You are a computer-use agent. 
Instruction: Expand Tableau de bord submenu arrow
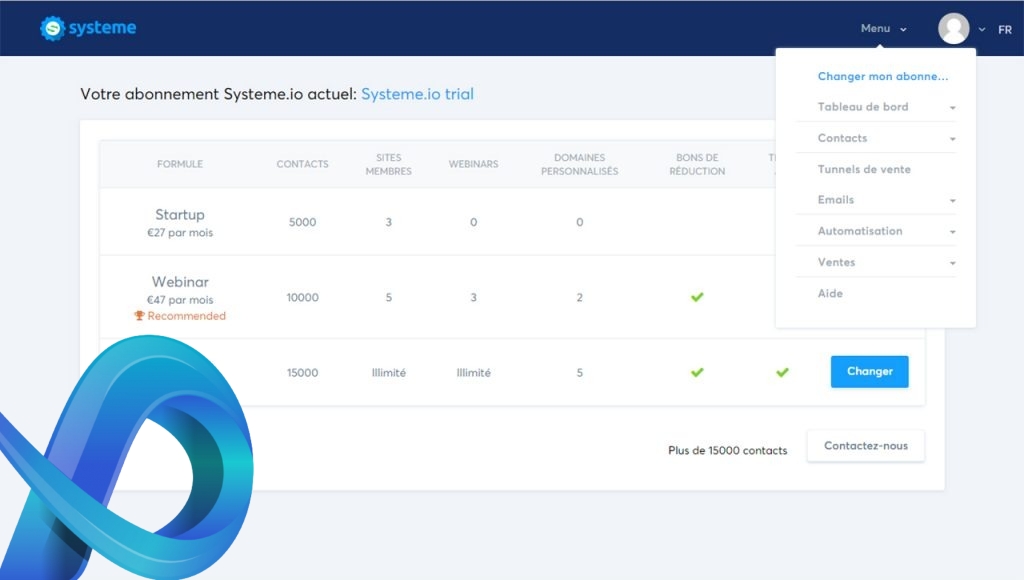952,108
